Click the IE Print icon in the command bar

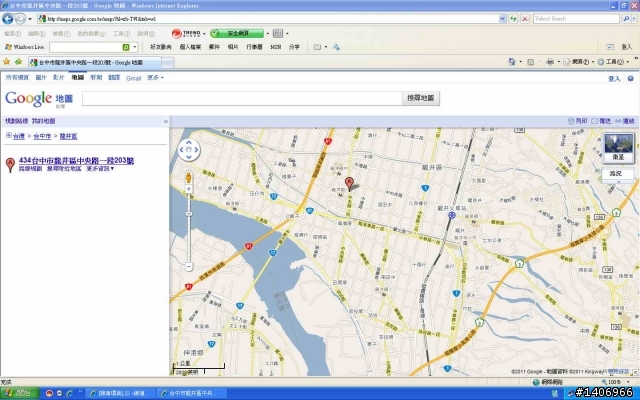pyautogui.click(x=550, y=62)
